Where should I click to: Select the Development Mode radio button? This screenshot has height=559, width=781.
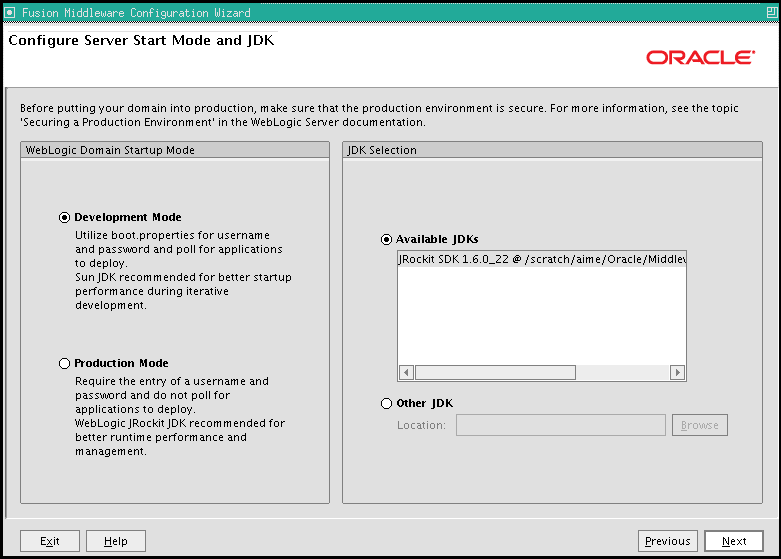(x=64, y=217)
